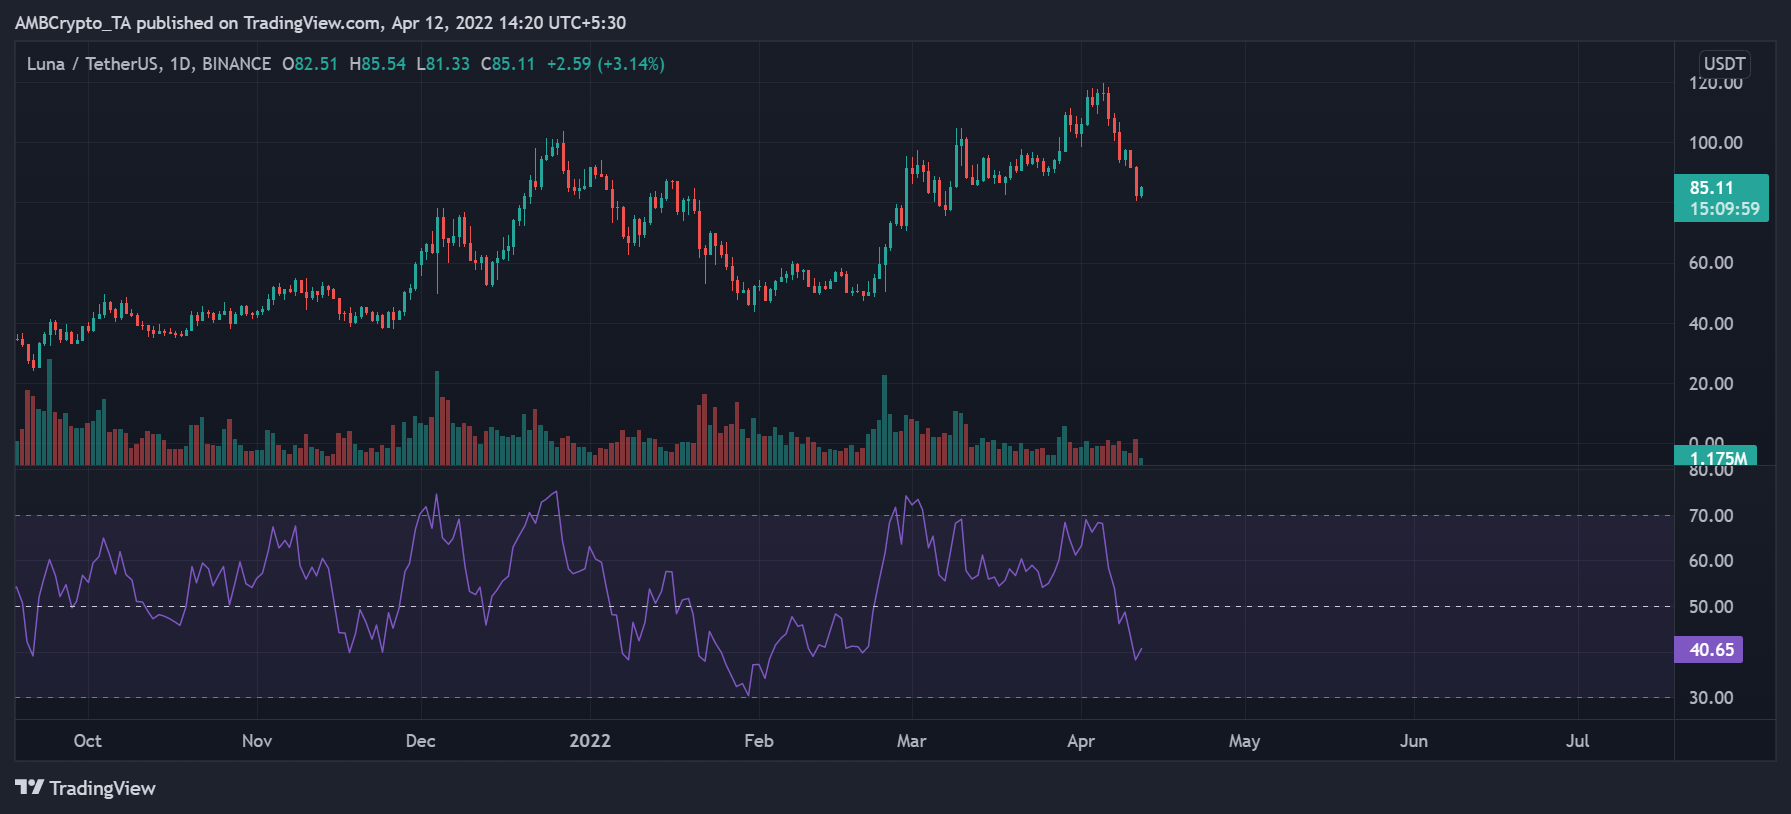Viewport: 1791px width, 814px height.
Task: Click the Jul label on time axis
Action: point(1577,740)
